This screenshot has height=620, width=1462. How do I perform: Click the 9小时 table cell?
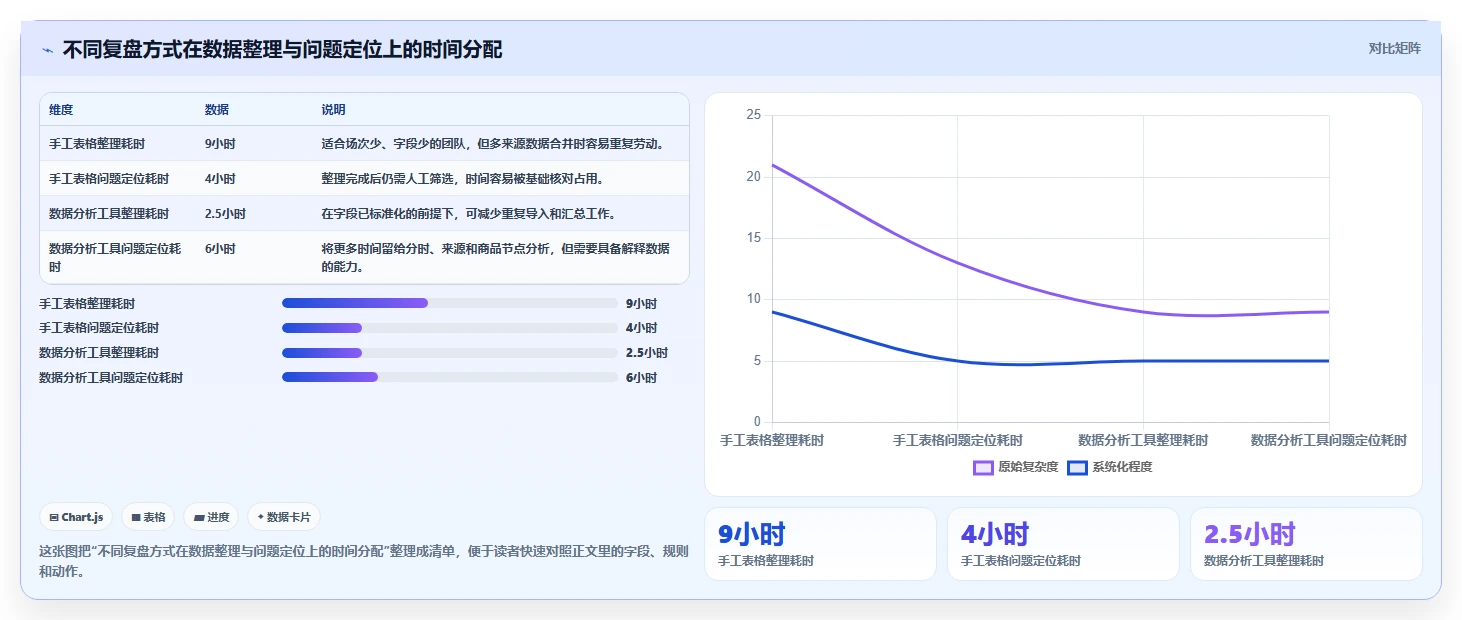[220, 144]
